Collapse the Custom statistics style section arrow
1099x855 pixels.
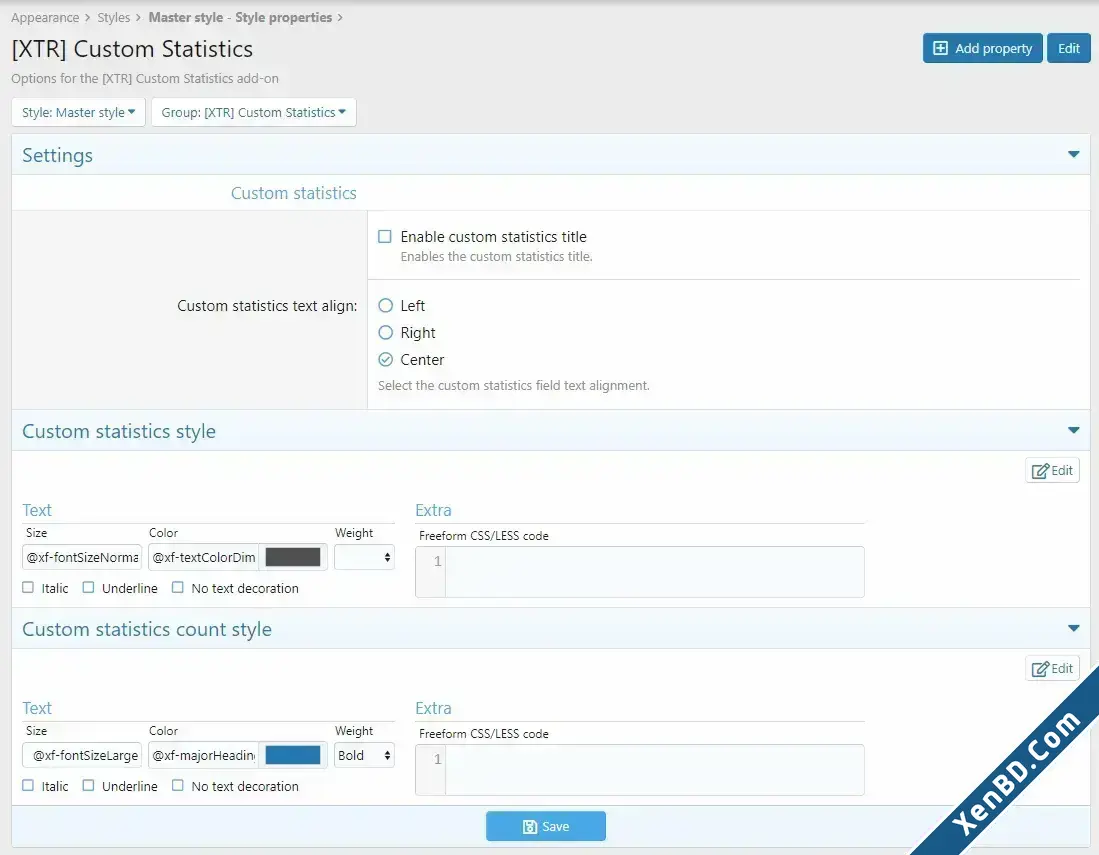point(1073,430)
